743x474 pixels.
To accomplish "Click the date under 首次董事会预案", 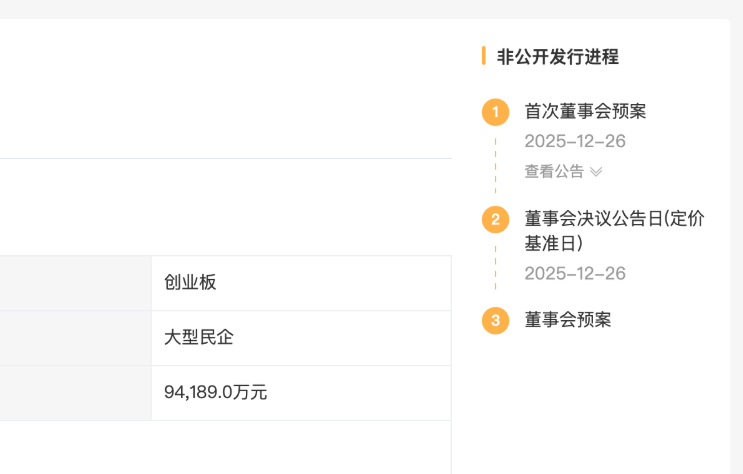I will coord(575,141).
